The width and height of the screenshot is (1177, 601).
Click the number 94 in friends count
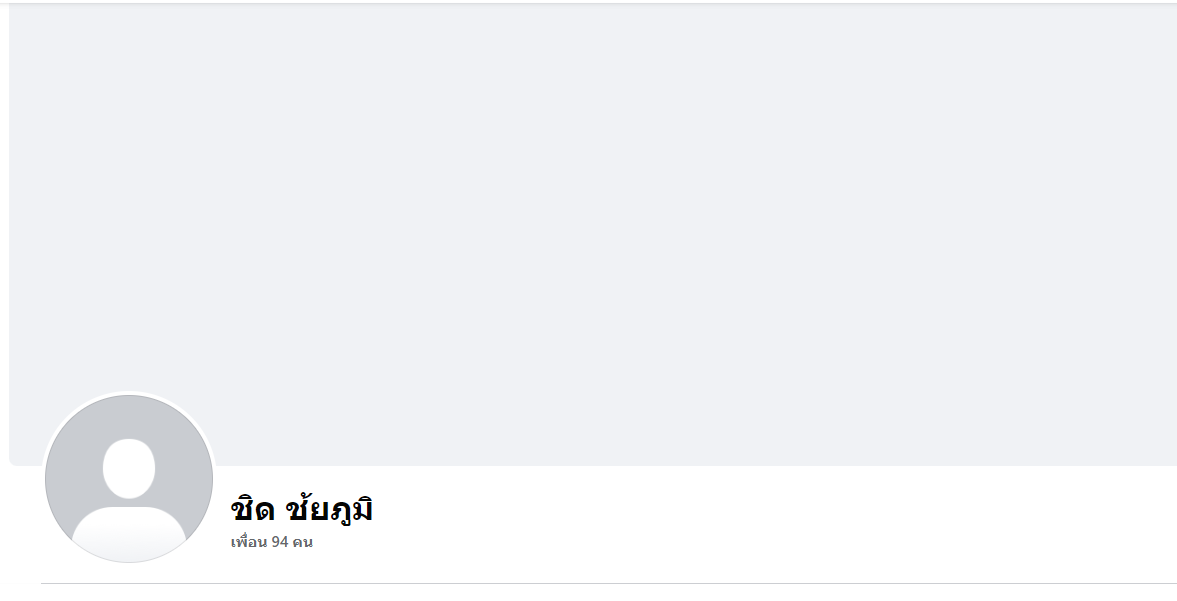tap(280, 542)
